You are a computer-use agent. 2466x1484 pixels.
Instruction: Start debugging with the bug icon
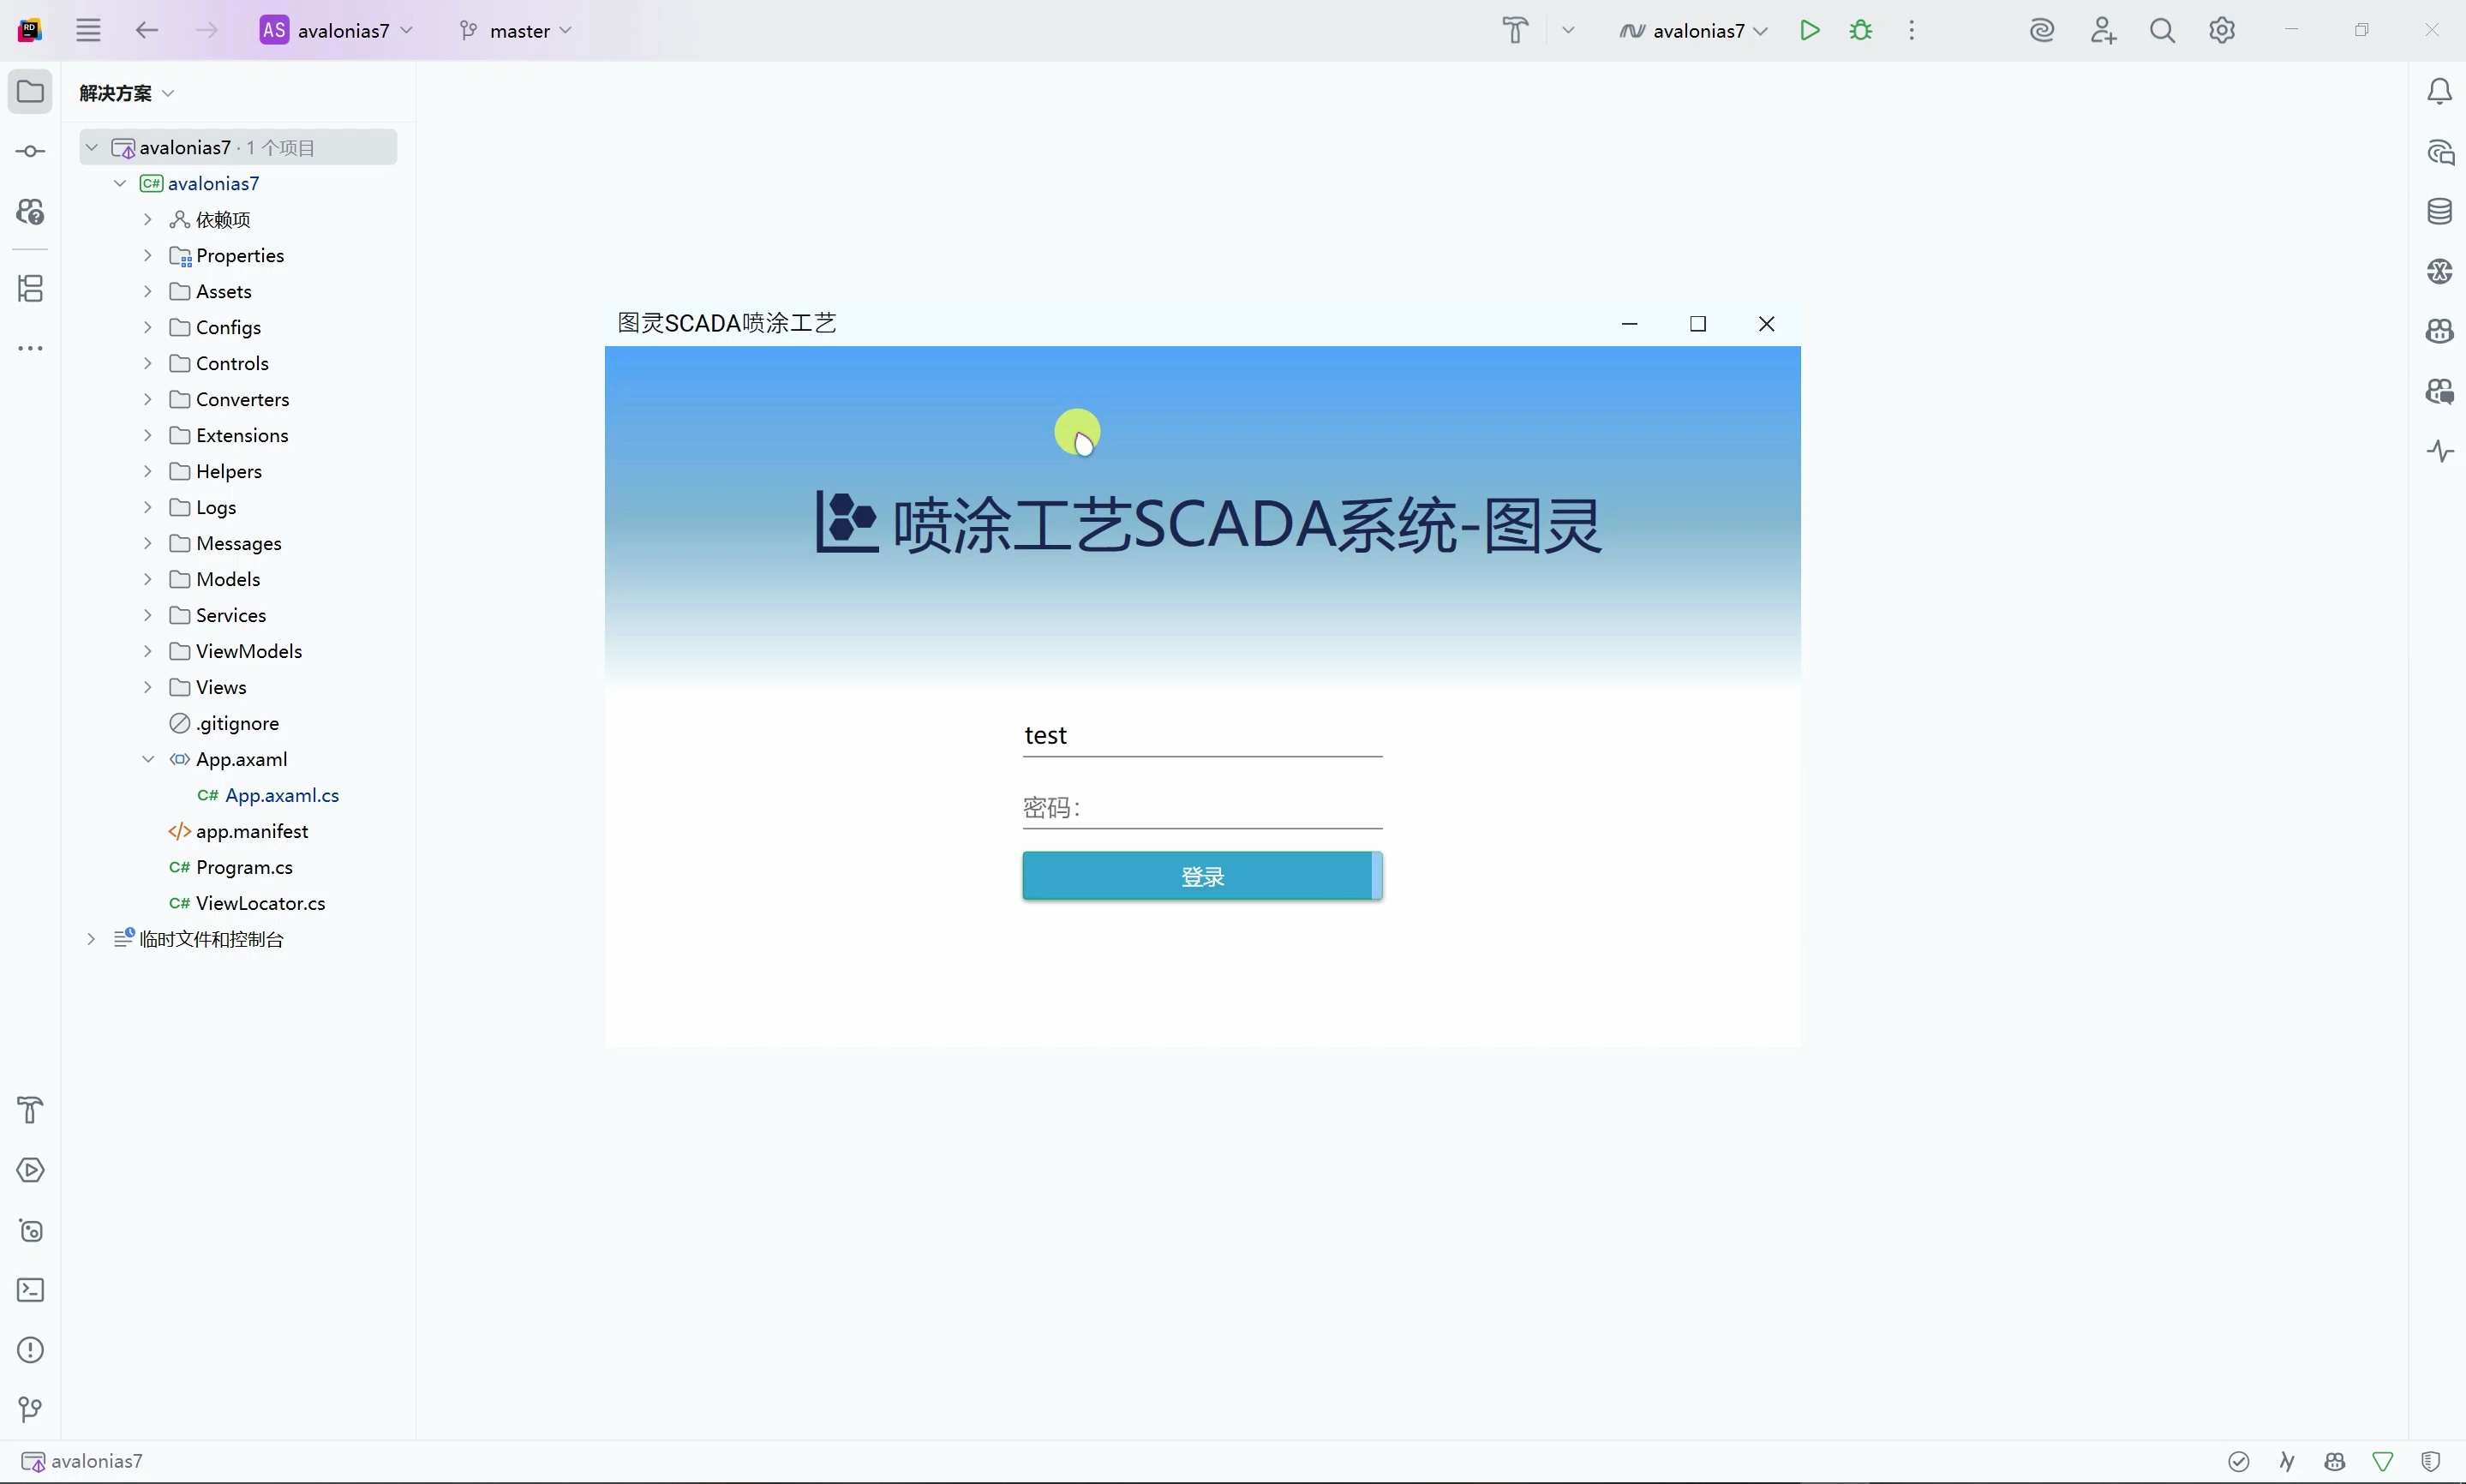[x=1861, y=30]
